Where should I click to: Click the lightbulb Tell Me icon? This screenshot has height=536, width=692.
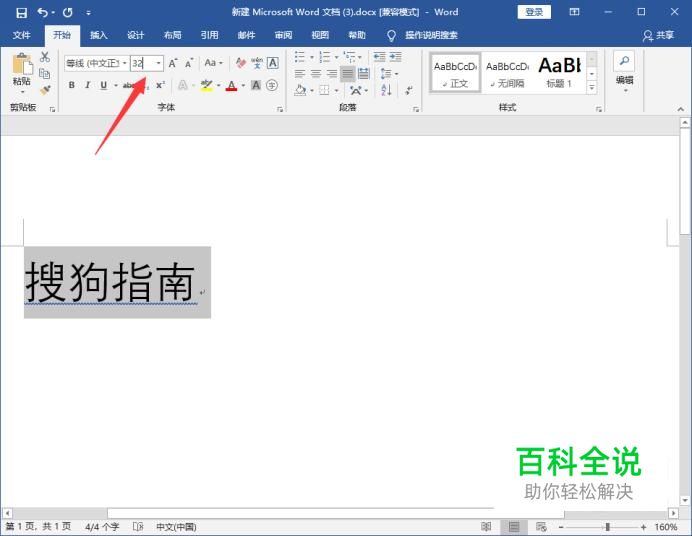tap(391, 35)
